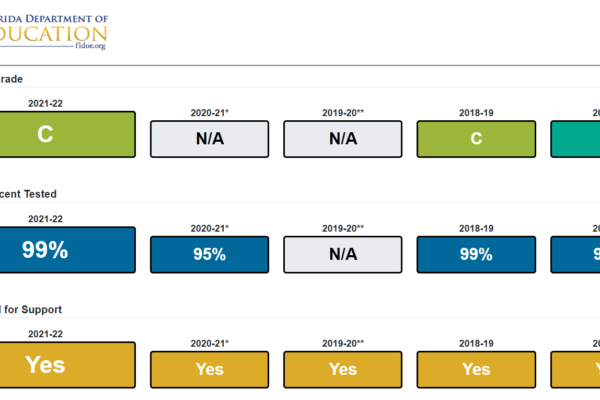Click the 2018-19 Yes support box
Image resolution: width=600 pixels, height=400 pixels.
(476, 370)
